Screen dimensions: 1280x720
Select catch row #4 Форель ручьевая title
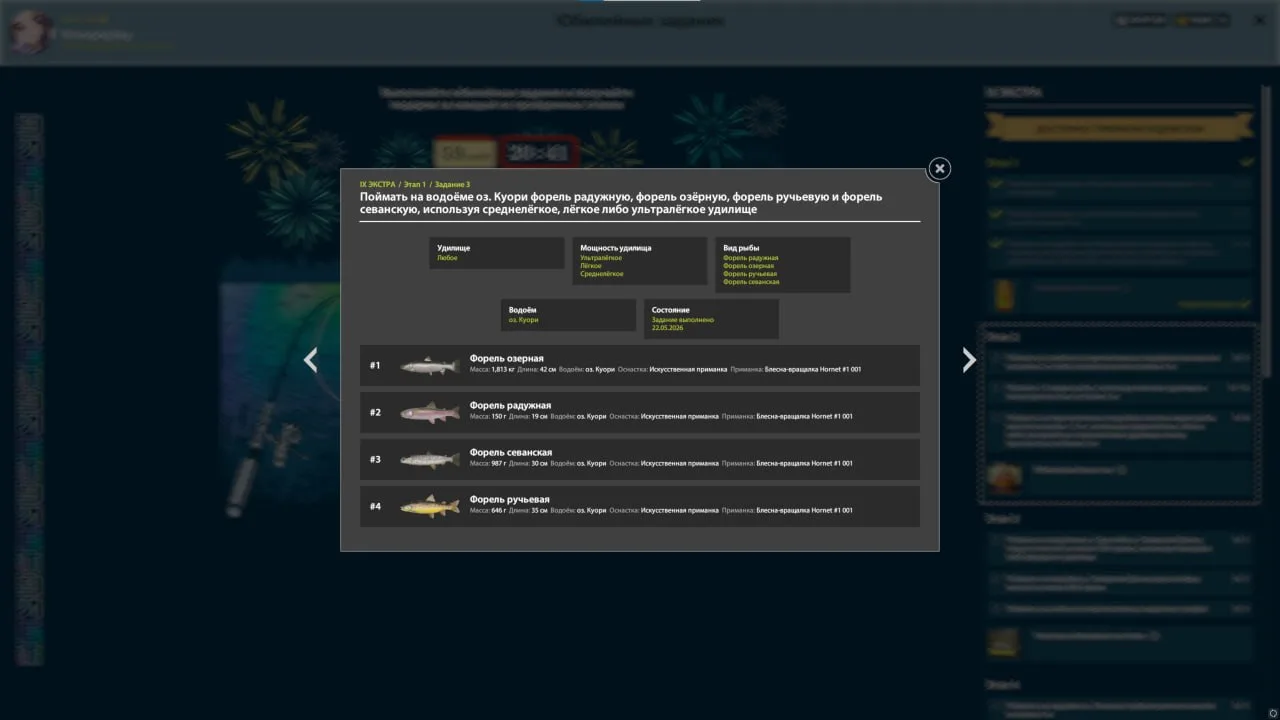510,499
